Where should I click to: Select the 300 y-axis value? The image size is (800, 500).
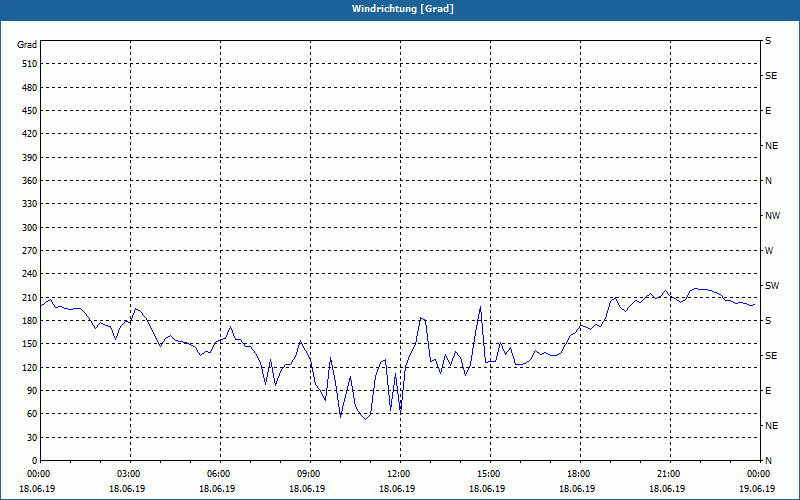[30, 228]
